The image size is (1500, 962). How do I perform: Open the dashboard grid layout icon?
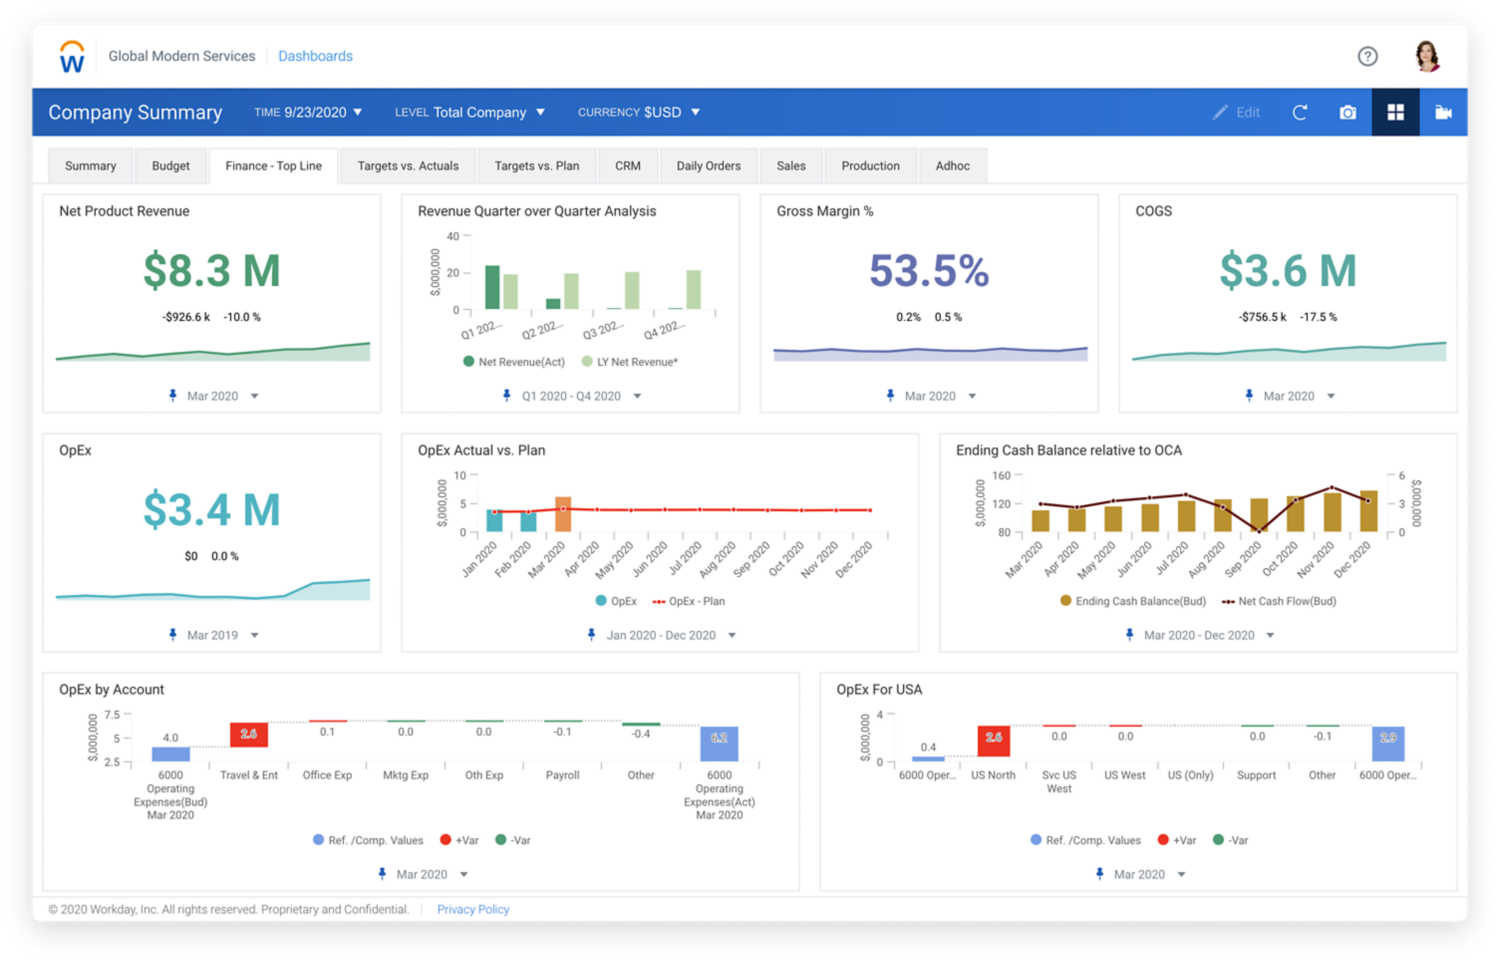pyautogui.click(x=1395, y=112)
